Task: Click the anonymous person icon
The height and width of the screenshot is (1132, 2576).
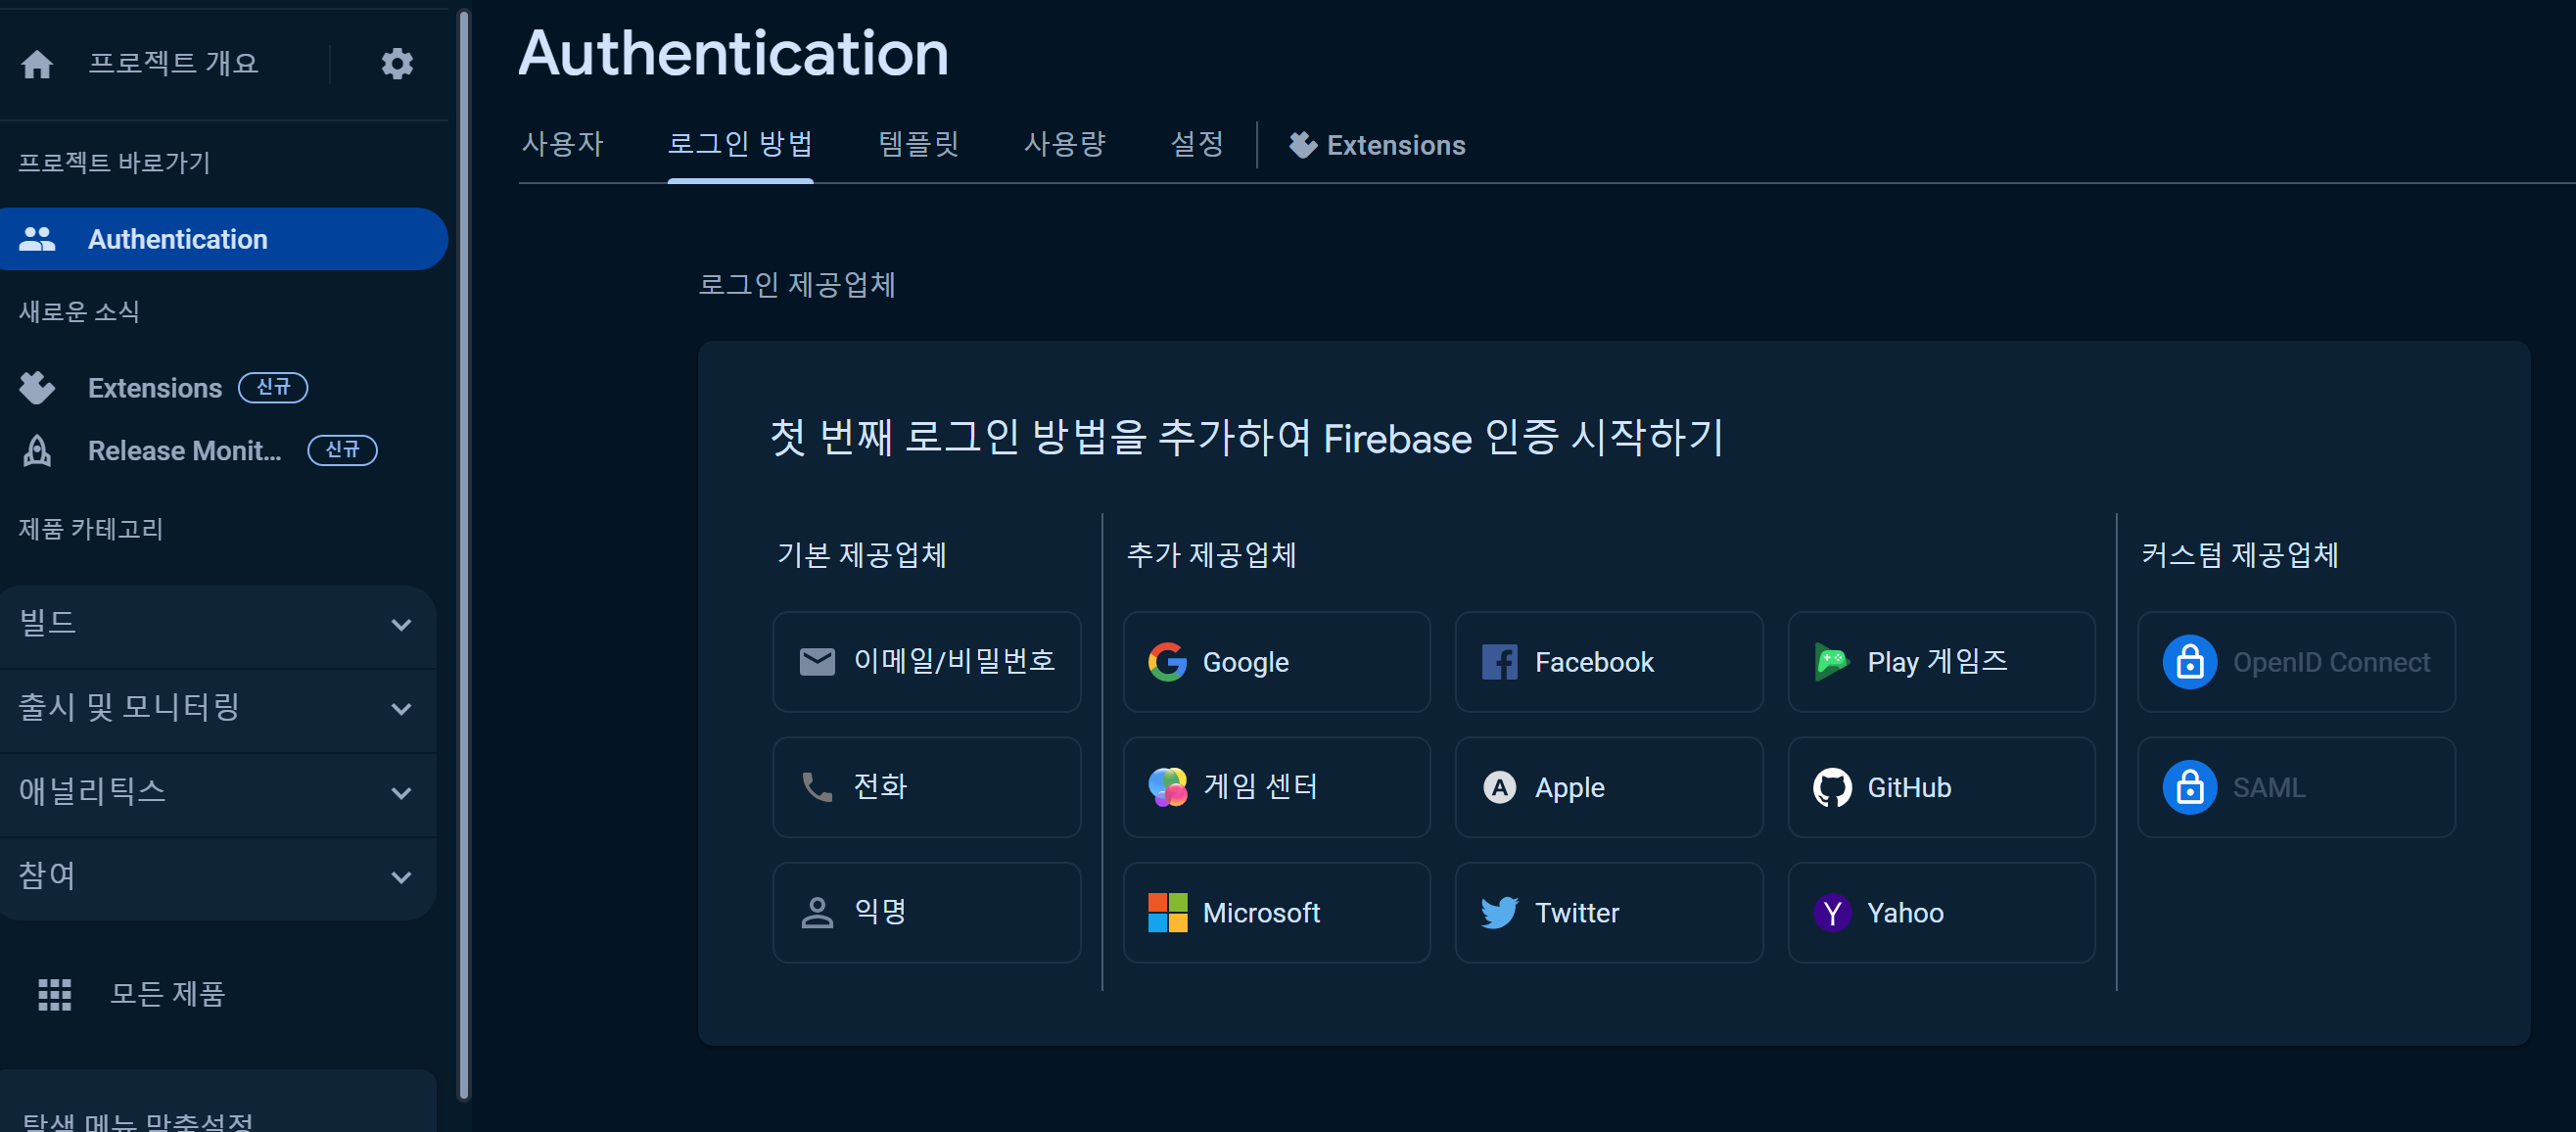Action: [x=817, y=913]
